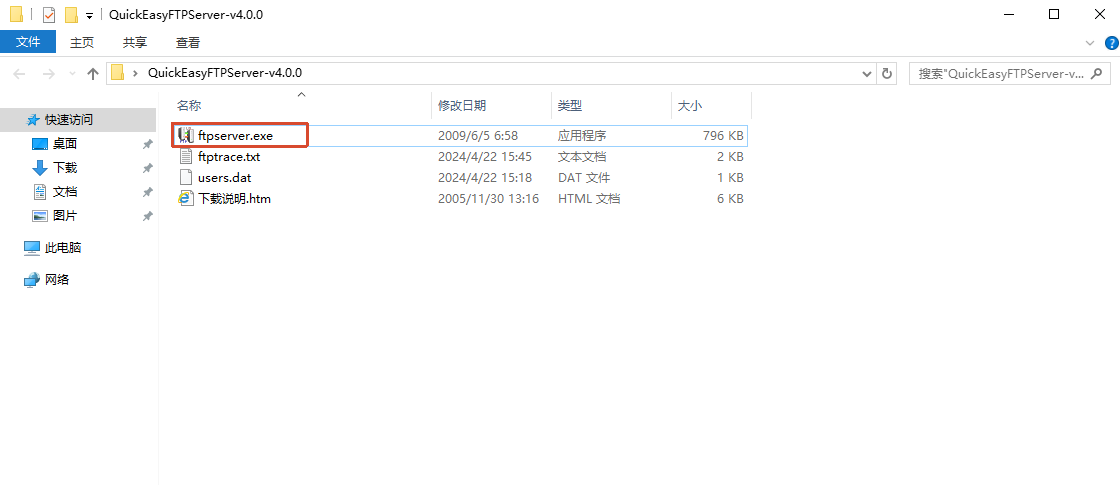
Task: Unpin 图片 via its pin icon
Action: click(x=147, y=216)
